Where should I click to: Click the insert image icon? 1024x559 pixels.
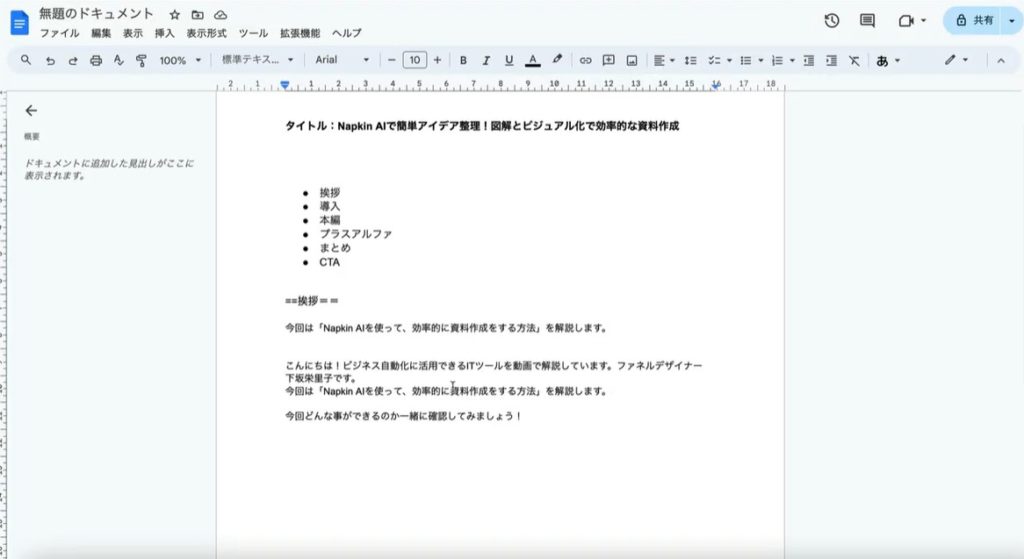tap(632, 60)
